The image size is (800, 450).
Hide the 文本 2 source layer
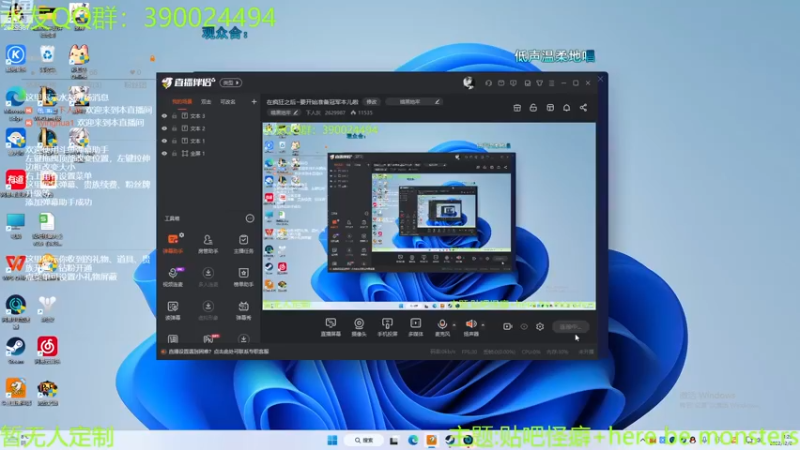pos(164,129)
